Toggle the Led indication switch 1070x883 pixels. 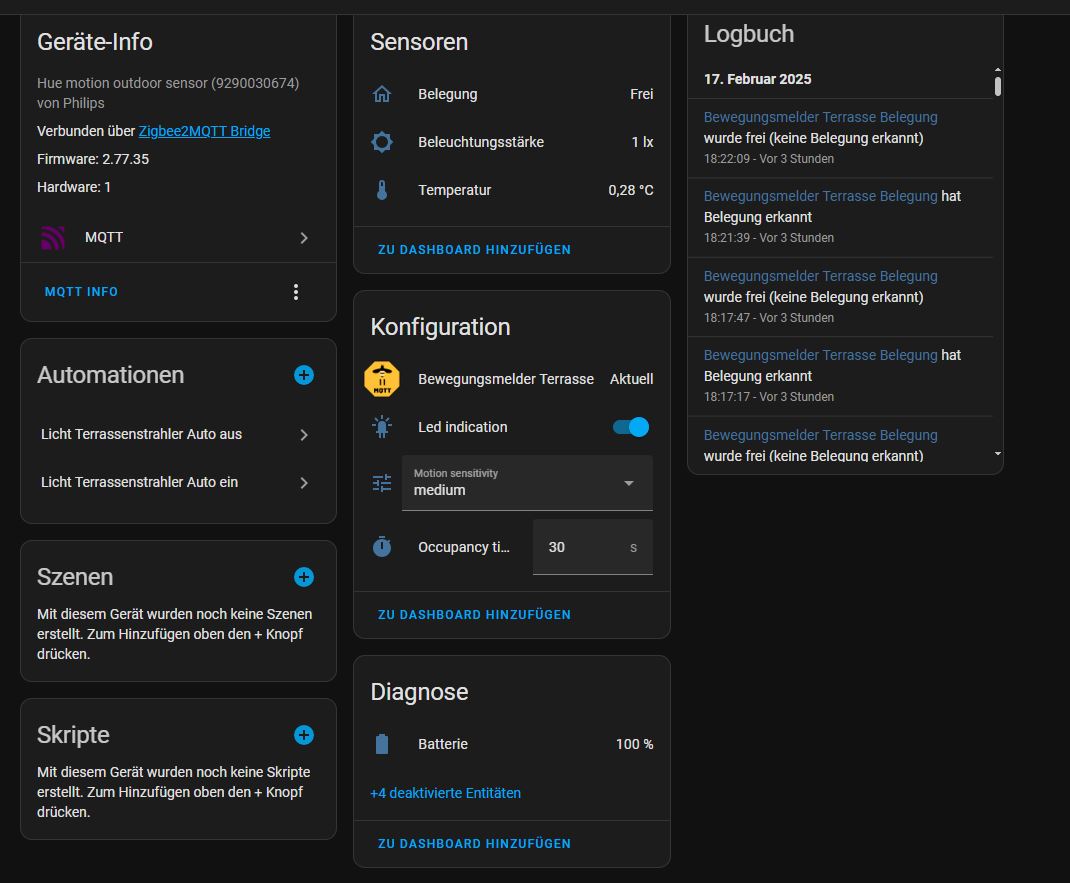[631, 427]
